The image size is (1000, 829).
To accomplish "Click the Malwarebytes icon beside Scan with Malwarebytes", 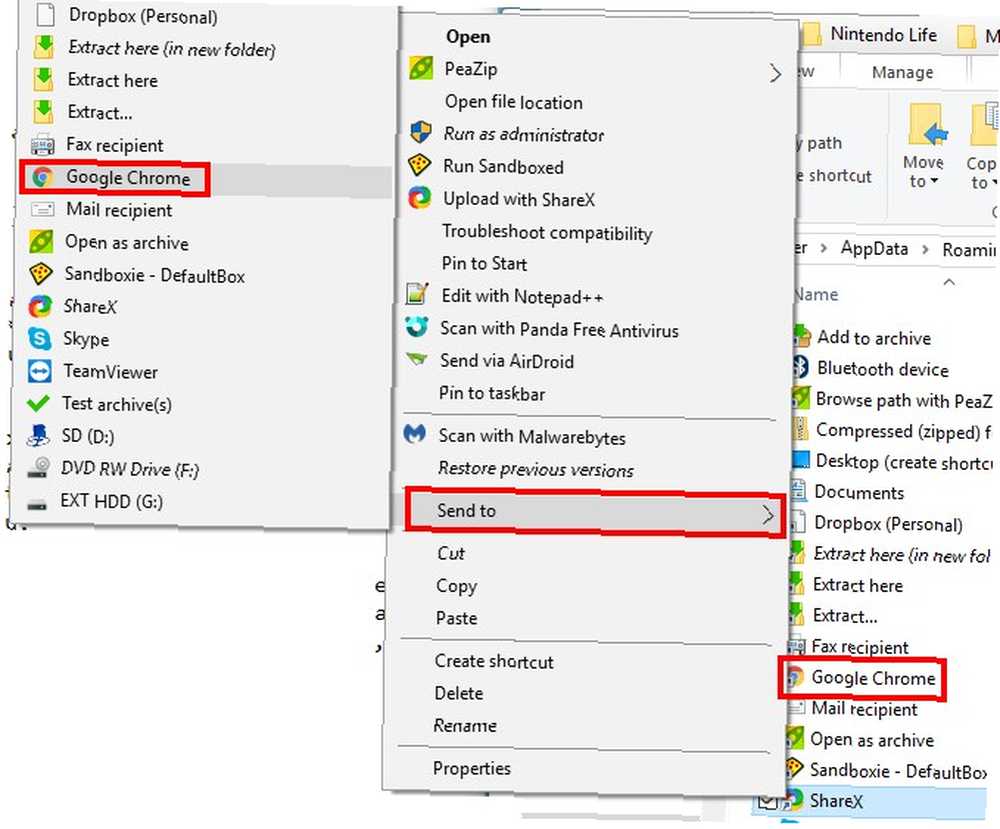I will (x=415, y=435).
